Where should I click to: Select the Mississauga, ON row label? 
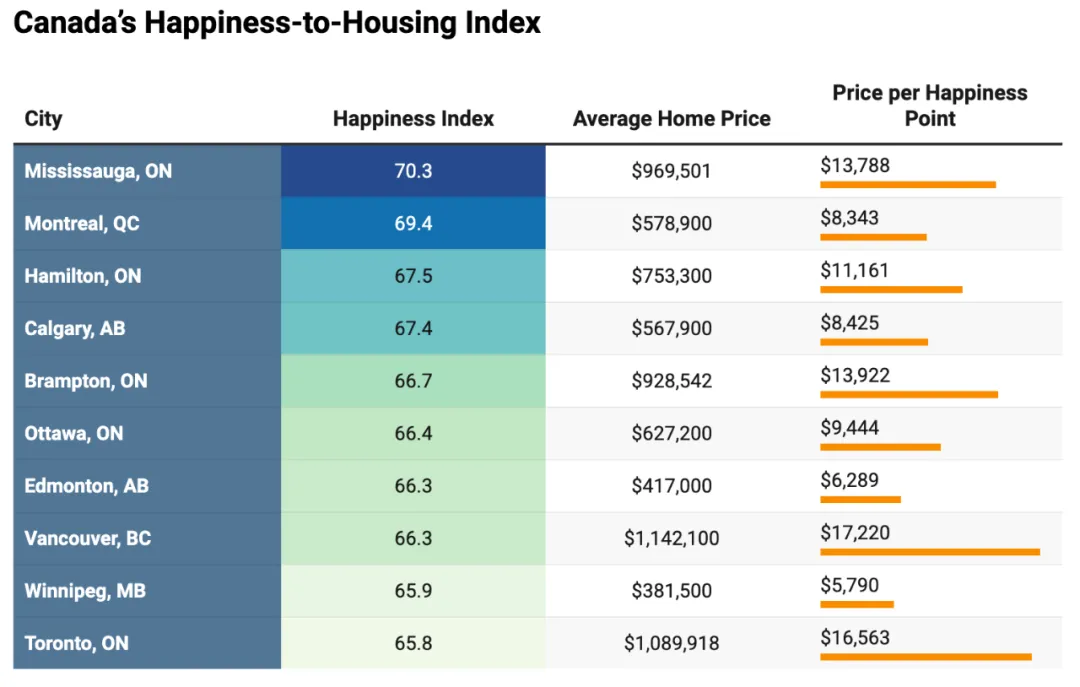[98, 171]
